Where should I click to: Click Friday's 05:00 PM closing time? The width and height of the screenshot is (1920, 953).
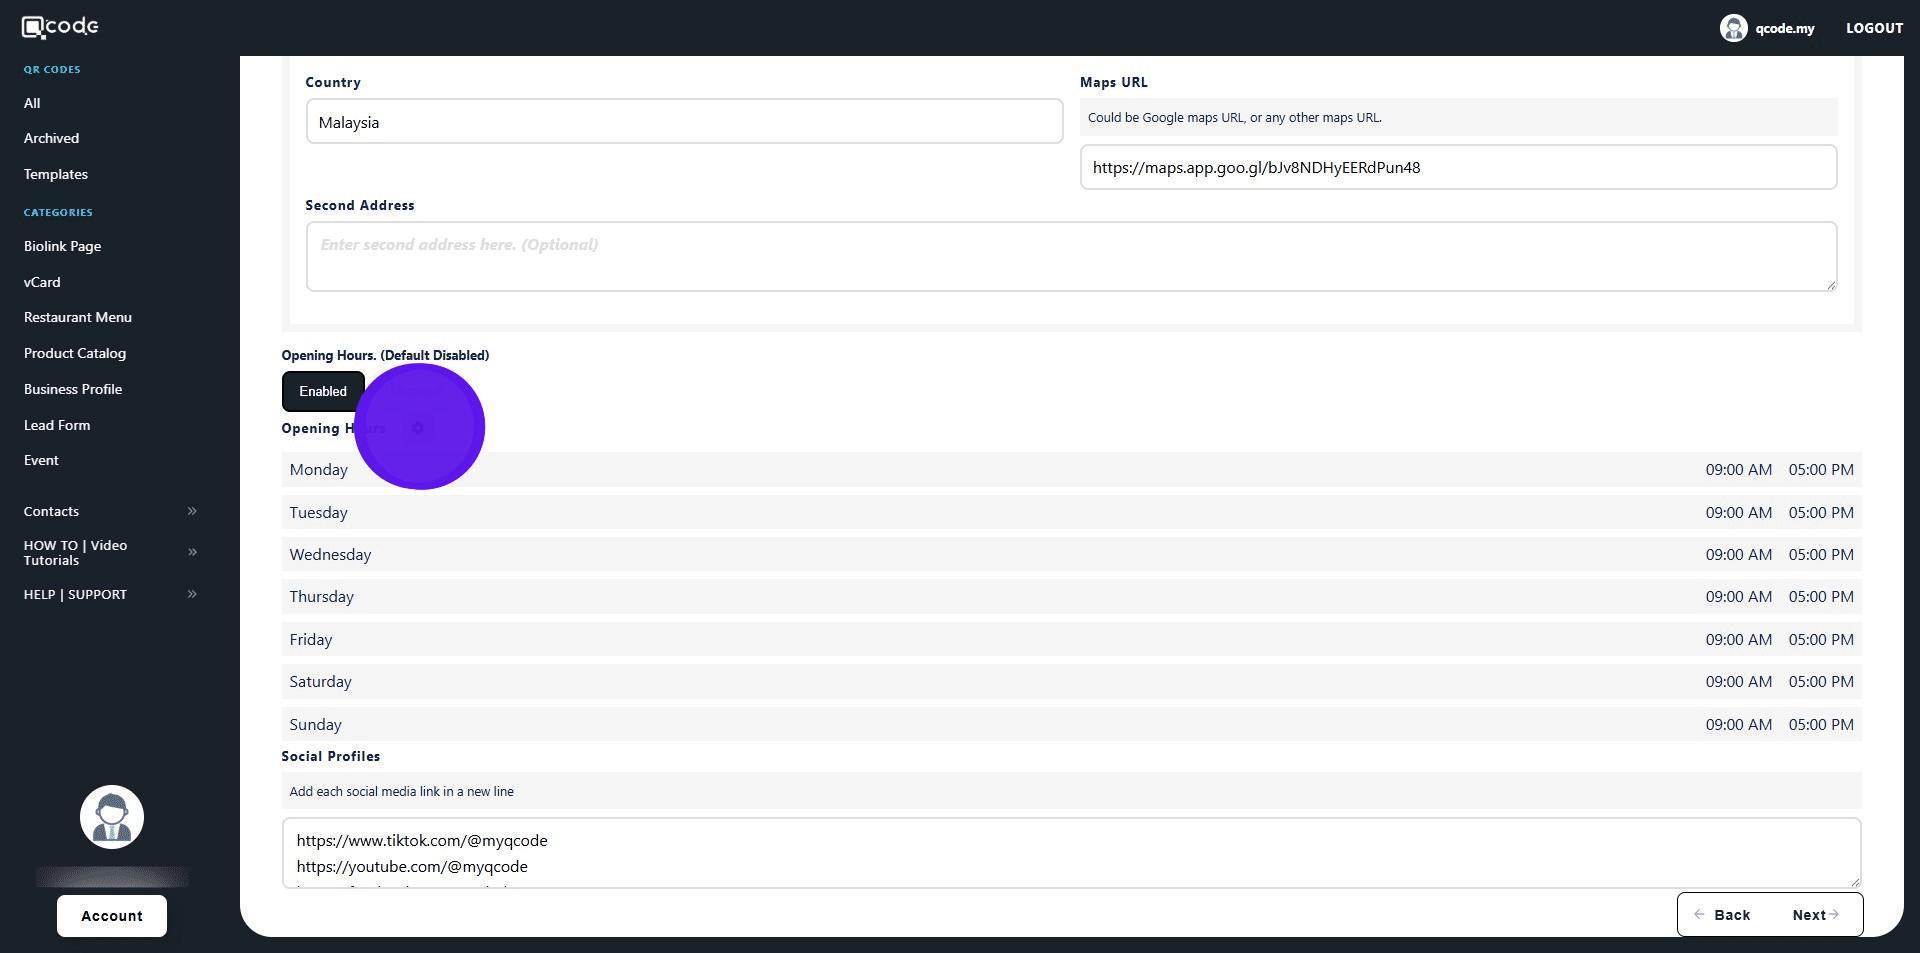1821,639
